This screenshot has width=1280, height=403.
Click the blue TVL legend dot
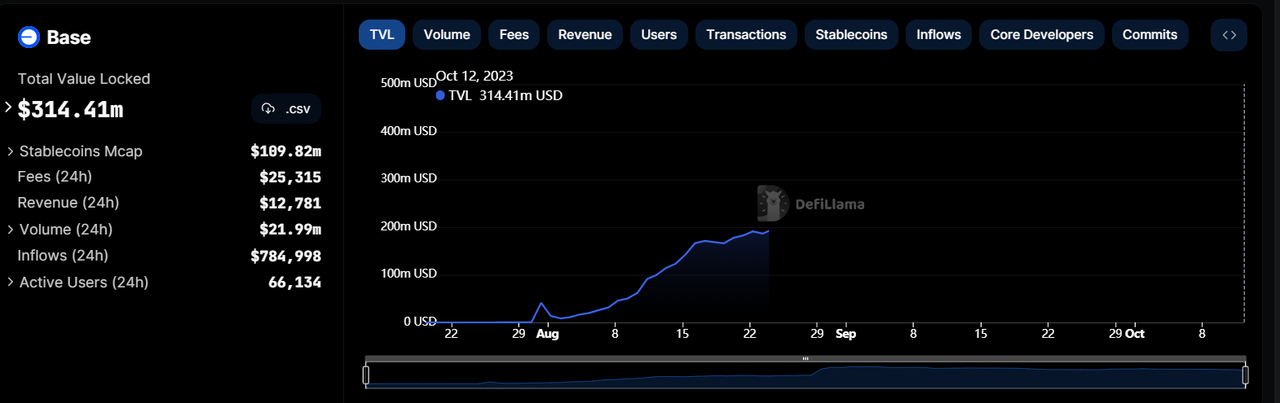point(441,96)
